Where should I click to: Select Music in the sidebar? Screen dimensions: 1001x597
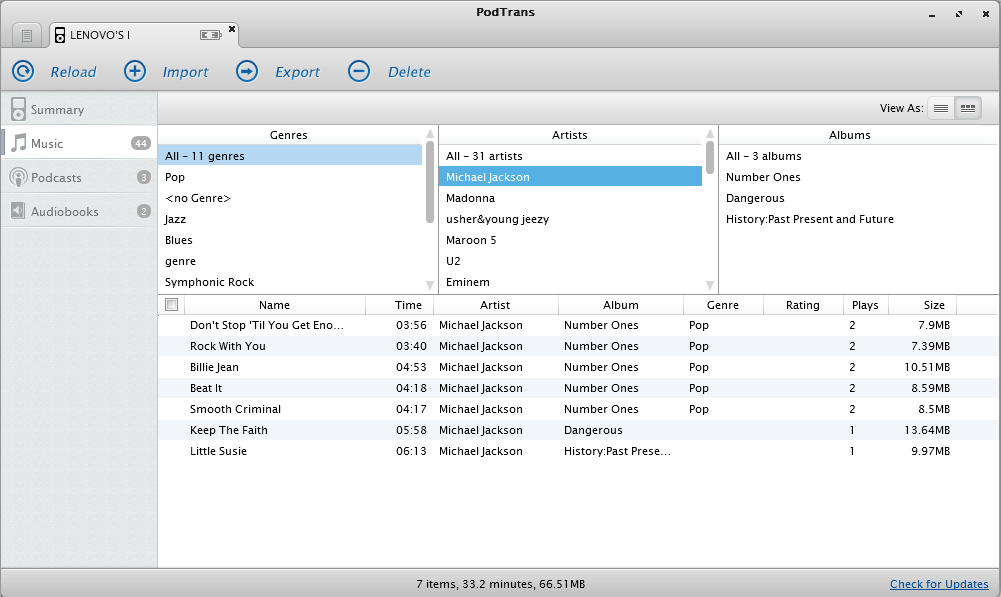point(47,144)
